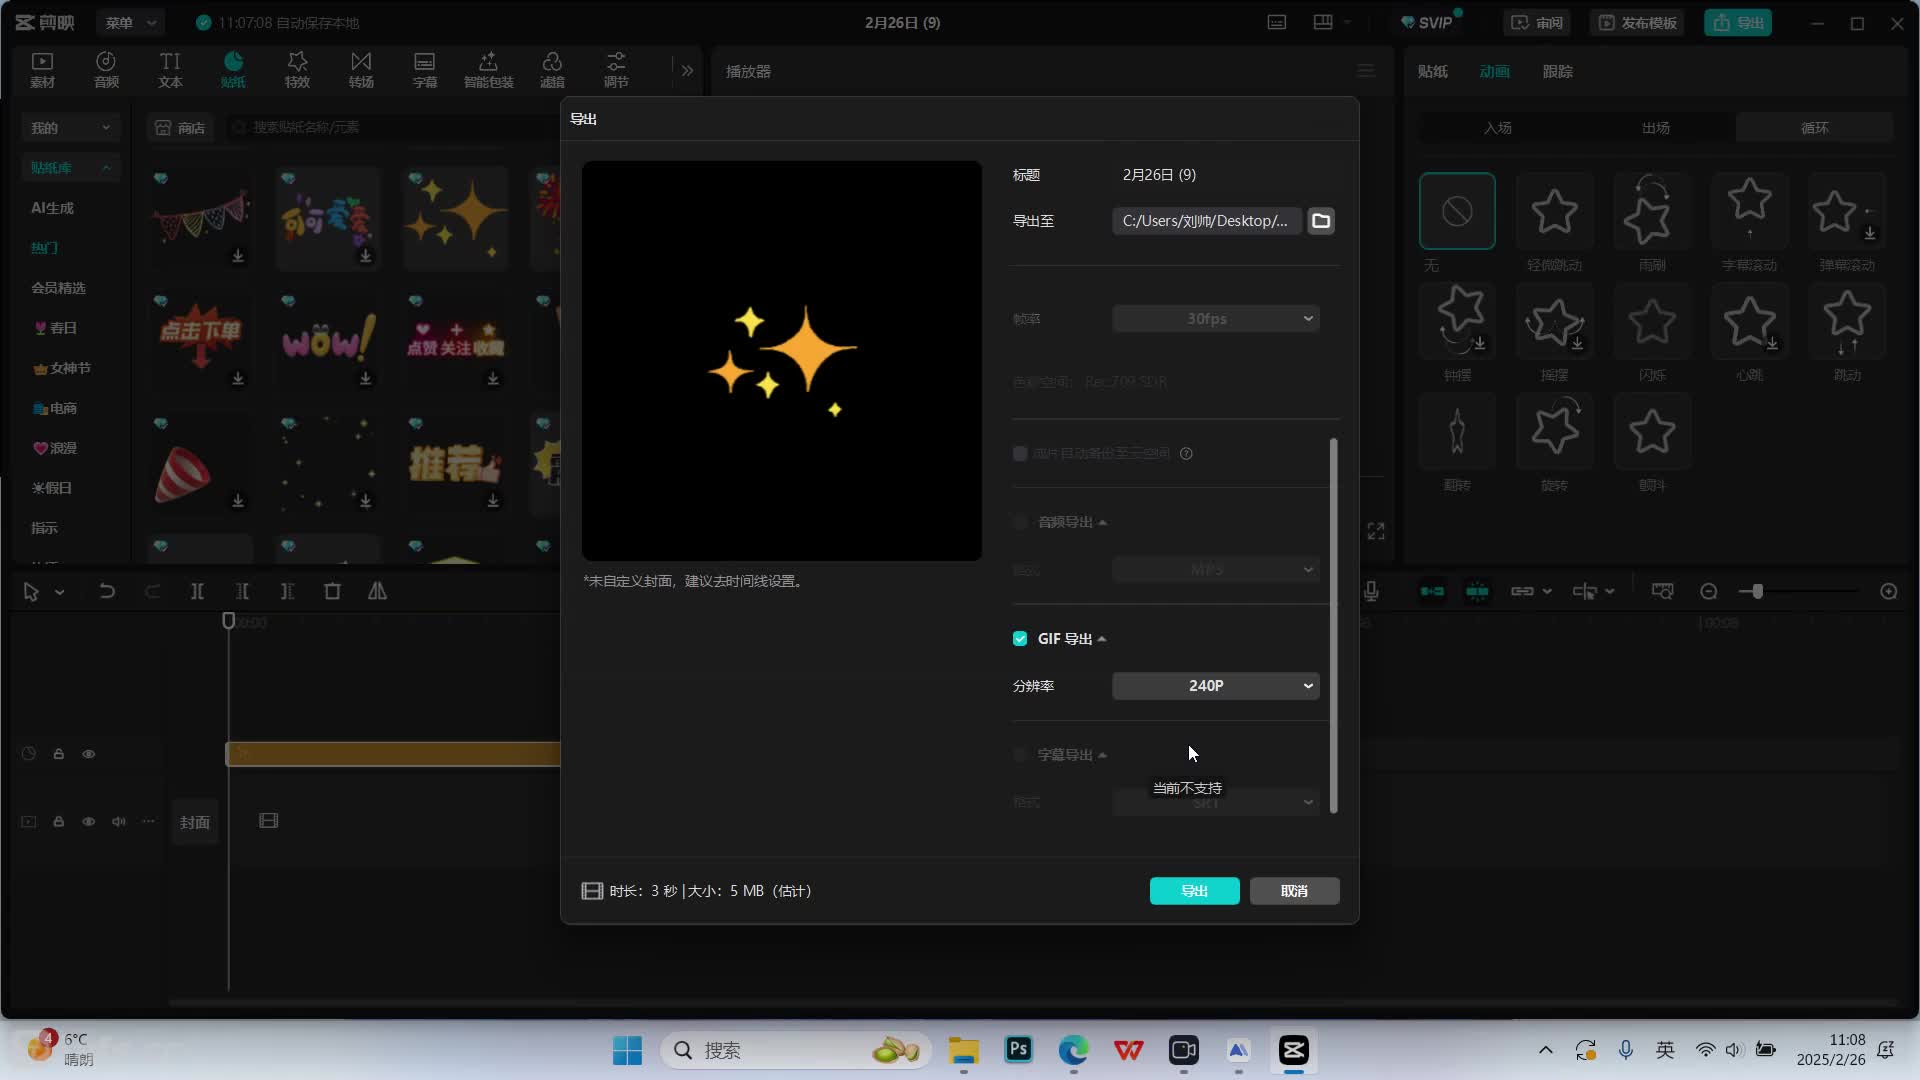Image resolution: width=1920 pixels, height=1080 pixels.
Task: Open the 帧率 30fps dropdown
Action: click(x=1216, y=319)
